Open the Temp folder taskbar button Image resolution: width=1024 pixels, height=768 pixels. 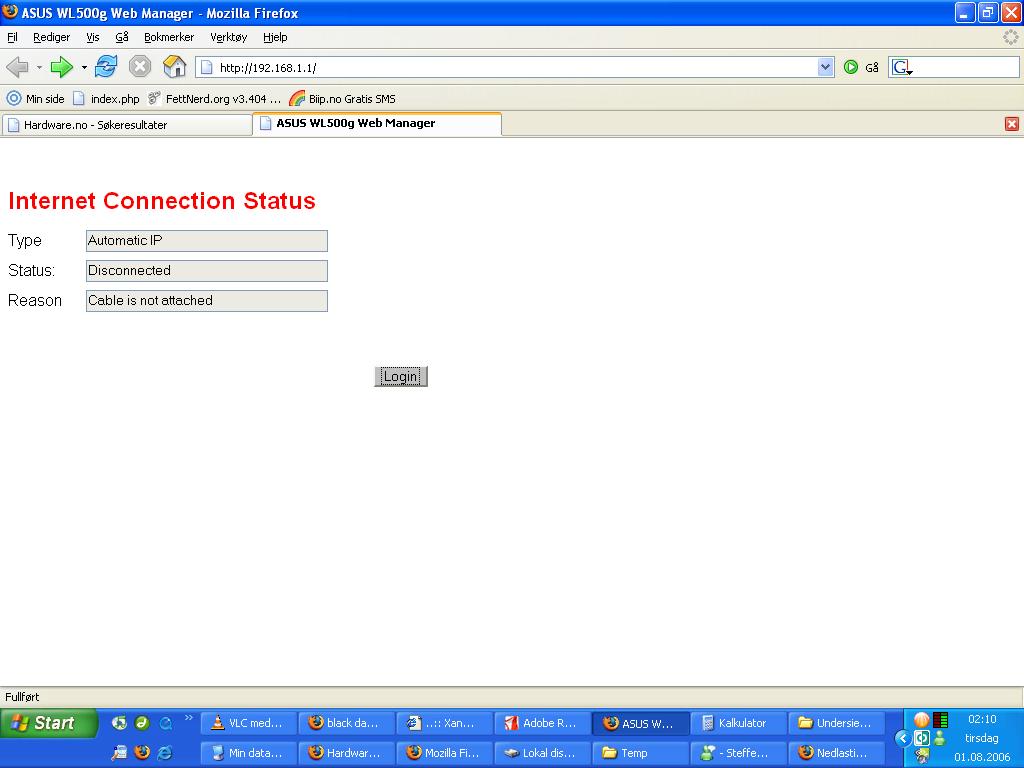coord(640,753)
